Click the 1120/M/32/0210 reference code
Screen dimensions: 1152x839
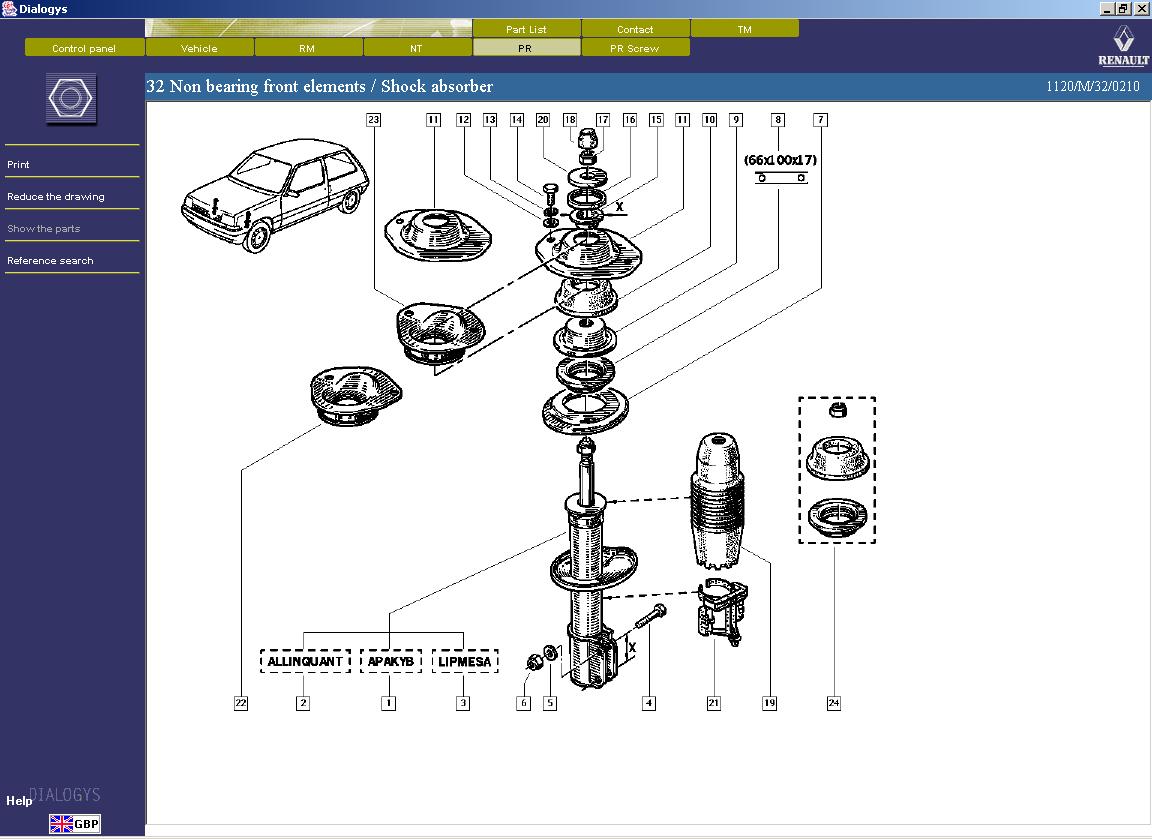click(1092, 86)
